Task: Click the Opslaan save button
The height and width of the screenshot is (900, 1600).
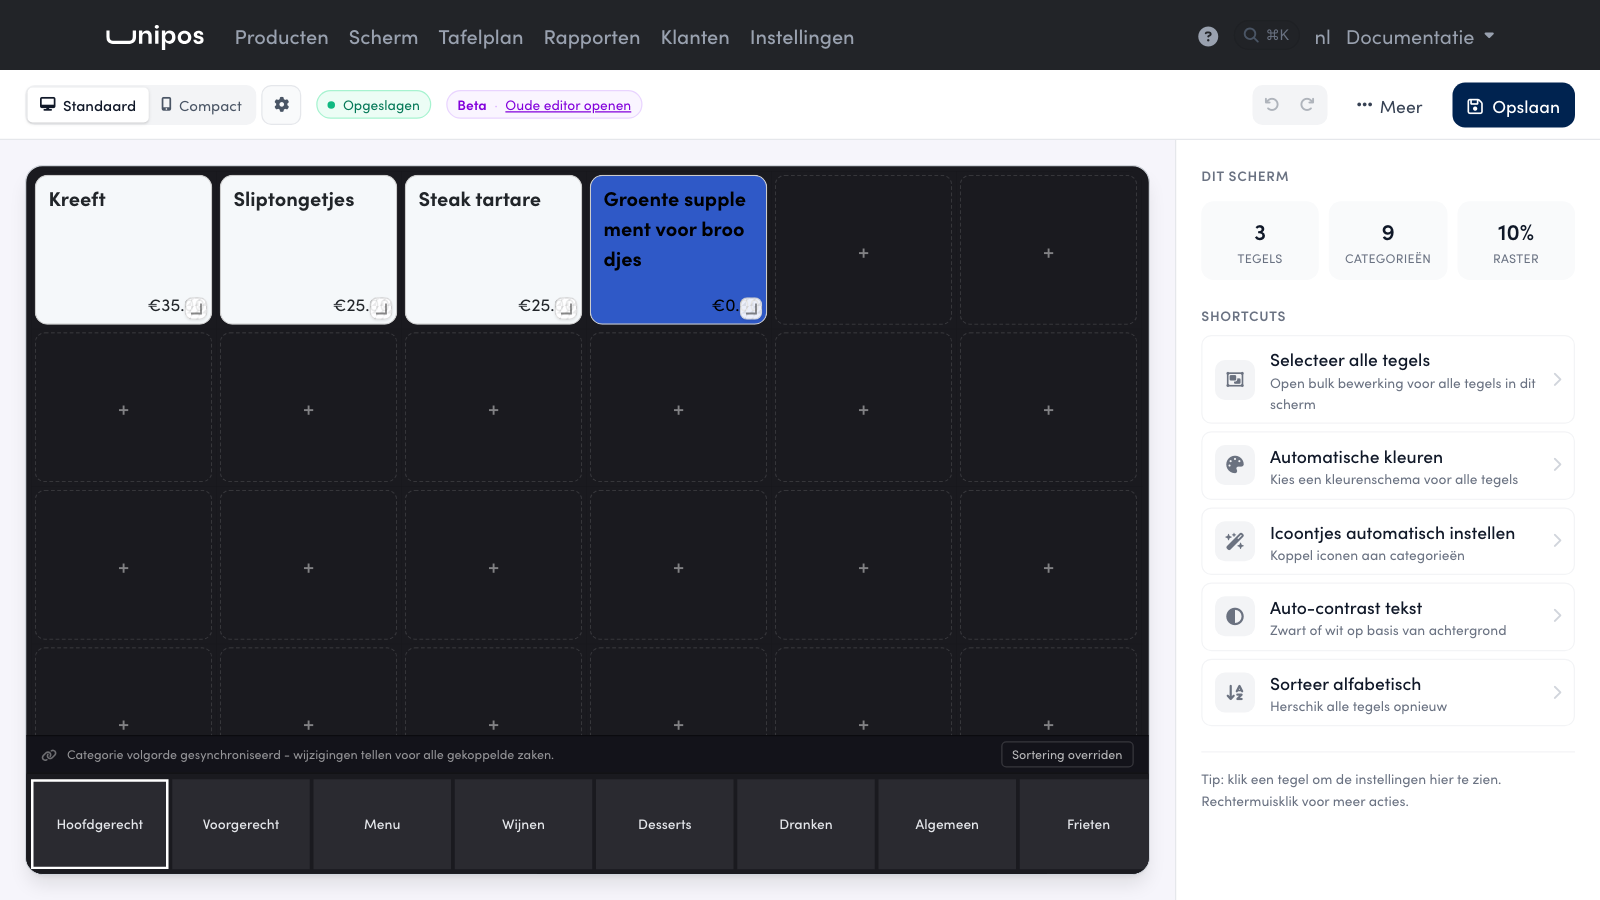Action: point(1513,105)
